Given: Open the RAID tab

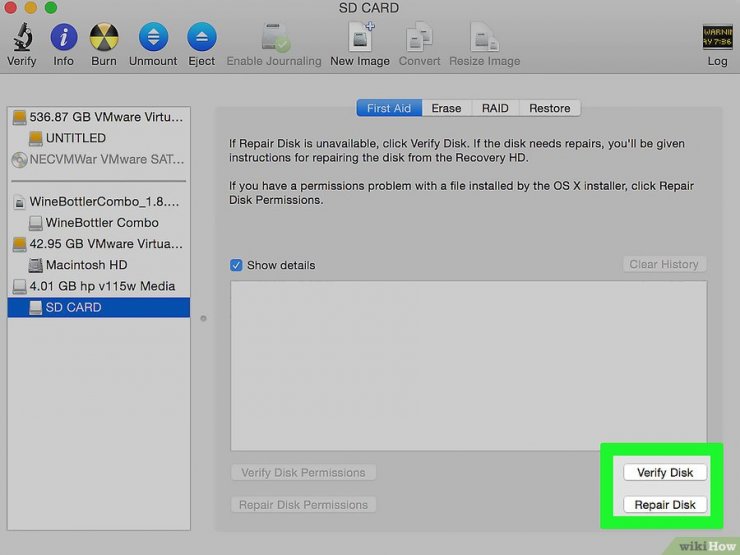Looking at the screenshot, I should (495, 108).
